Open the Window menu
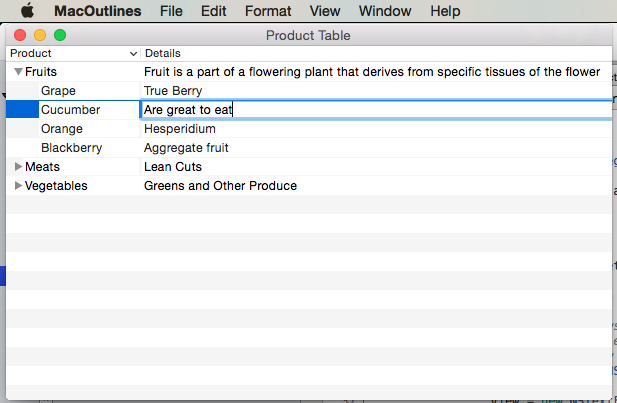Image resolution: width=617 pixels, height=403 pixels. (384, 11)
